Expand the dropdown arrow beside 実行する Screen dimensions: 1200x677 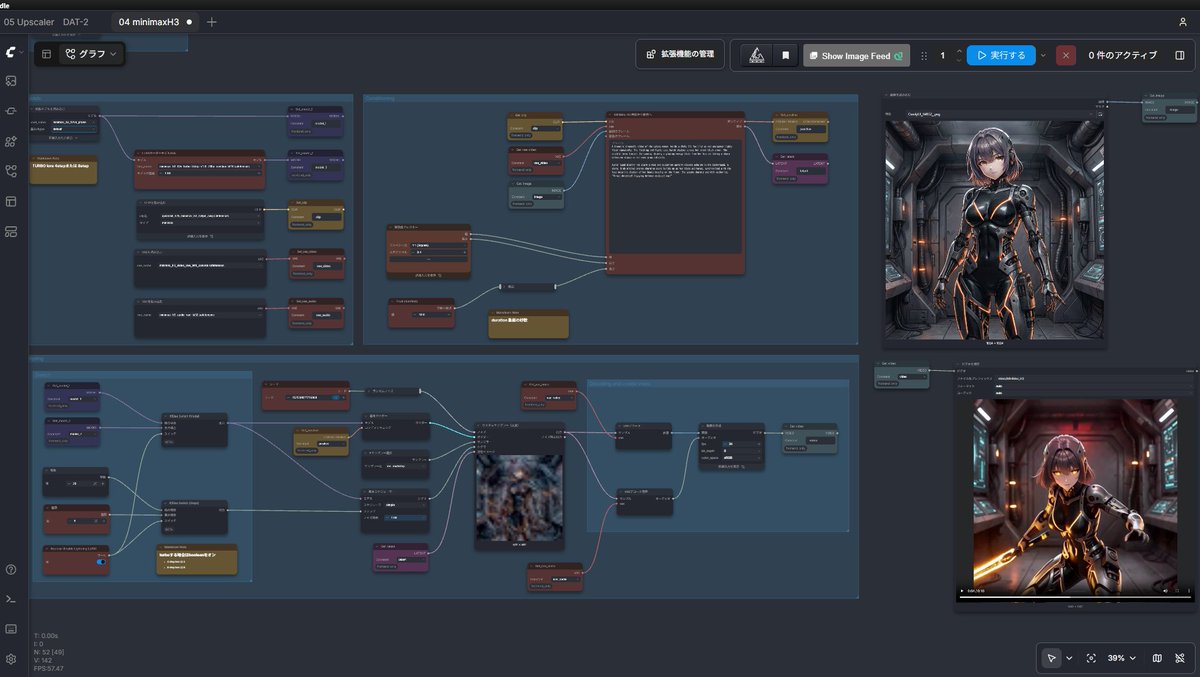(1044, 55)
